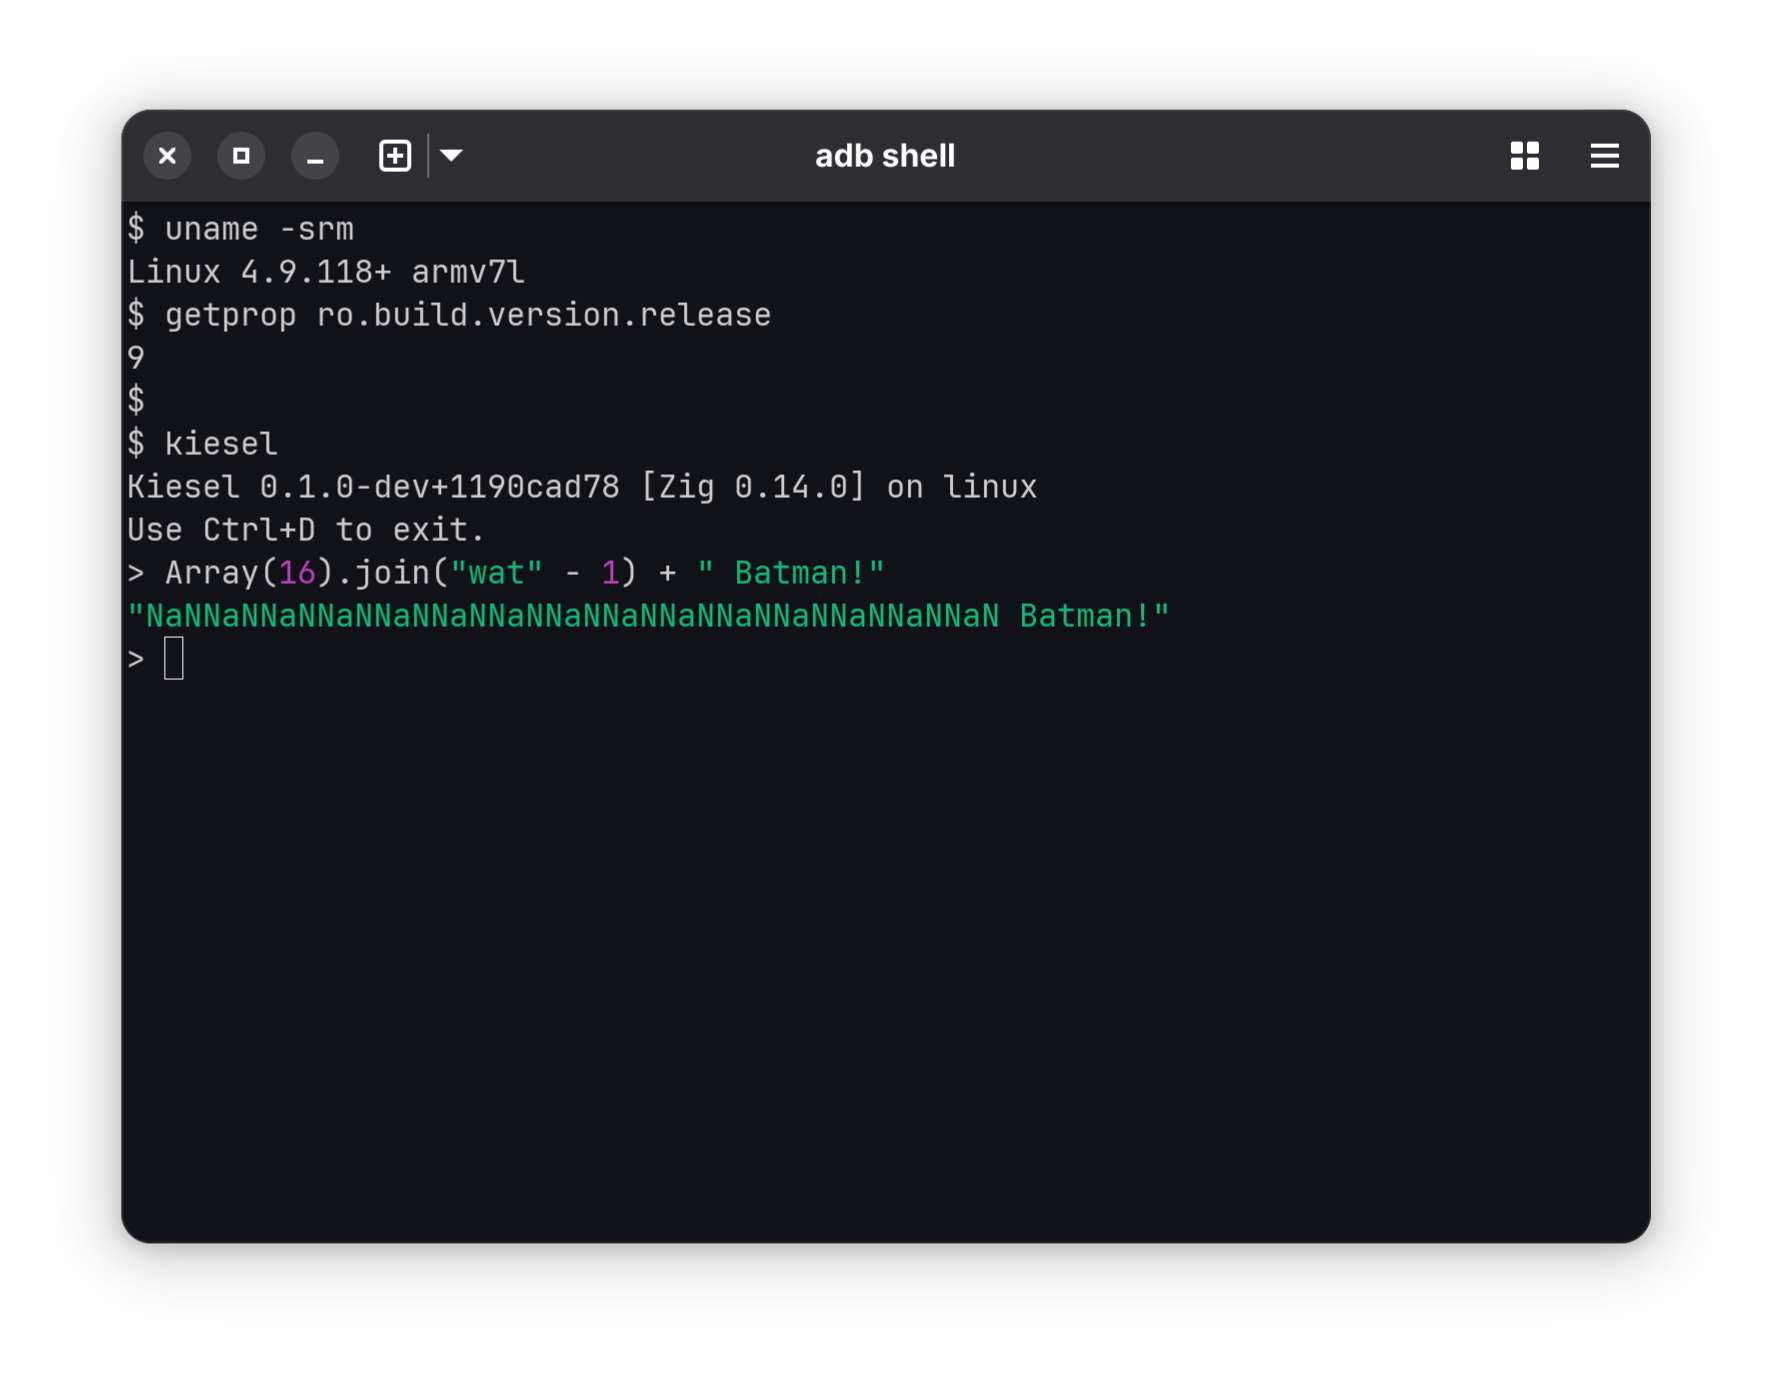Maximize the terminal window using square button
Image resolution: width=1774 pixels, height=1378 pixels.
click(x=241, y=156)
